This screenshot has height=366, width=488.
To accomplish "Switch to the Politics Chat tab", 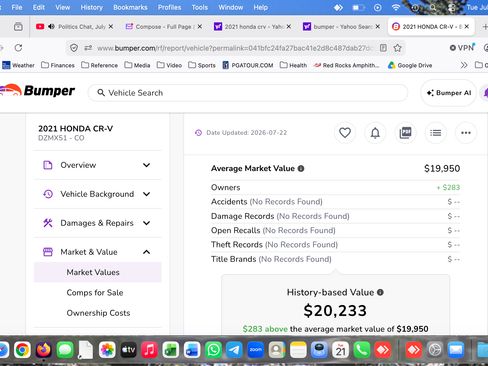I will click(x=74, y=26).
